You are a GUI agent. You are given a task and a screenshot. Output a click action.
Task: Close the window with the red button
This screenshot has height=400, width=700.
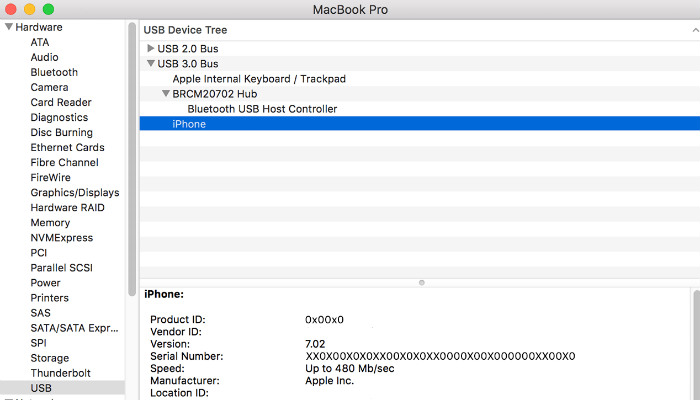click(x=10, y=9)
